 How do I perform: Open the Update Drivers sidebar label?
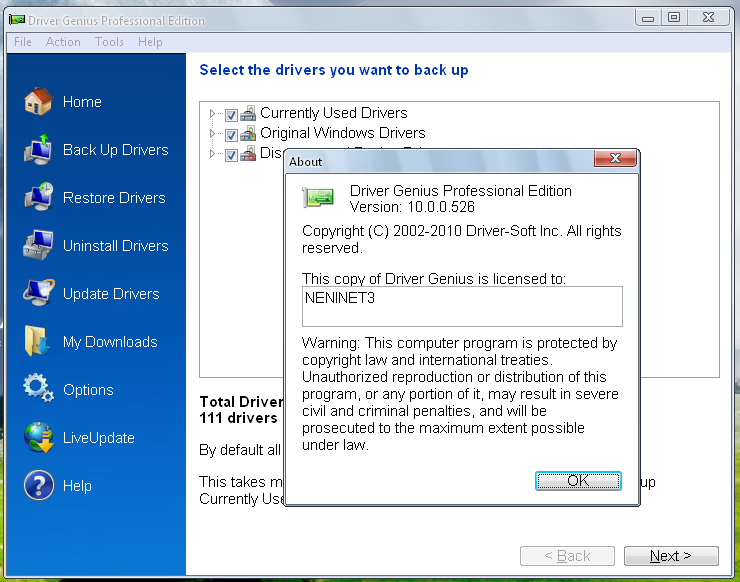coord(111,294)
